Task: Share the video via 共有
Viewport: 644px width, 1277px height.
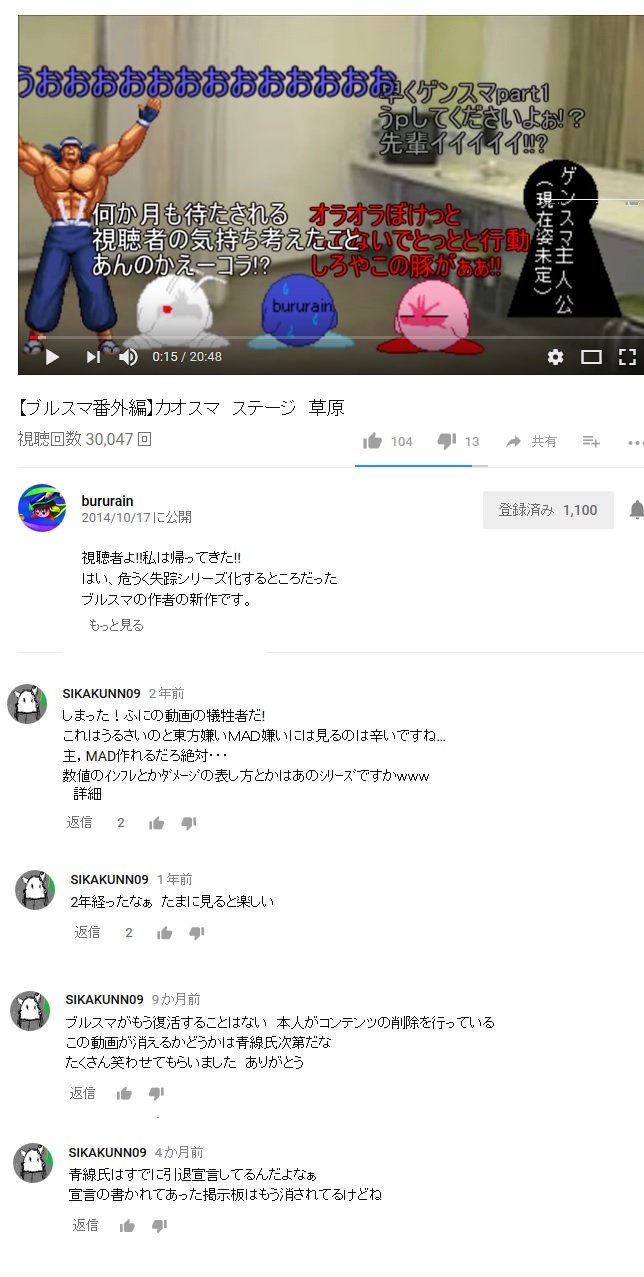Action: tap(531, 441)
